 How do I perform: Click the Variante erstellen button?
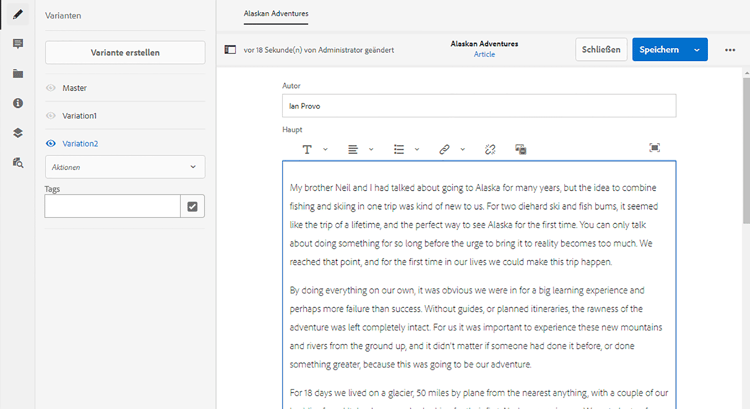125,53
